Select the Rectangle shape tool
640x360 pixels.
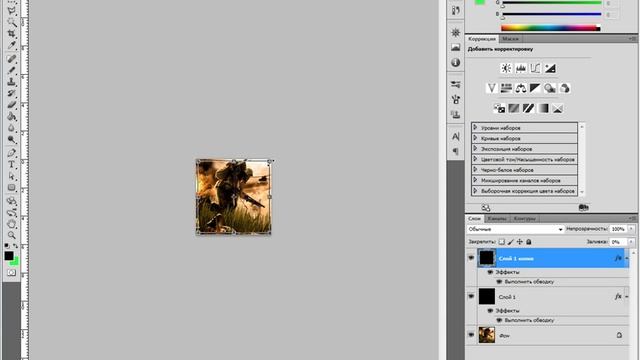11,188
